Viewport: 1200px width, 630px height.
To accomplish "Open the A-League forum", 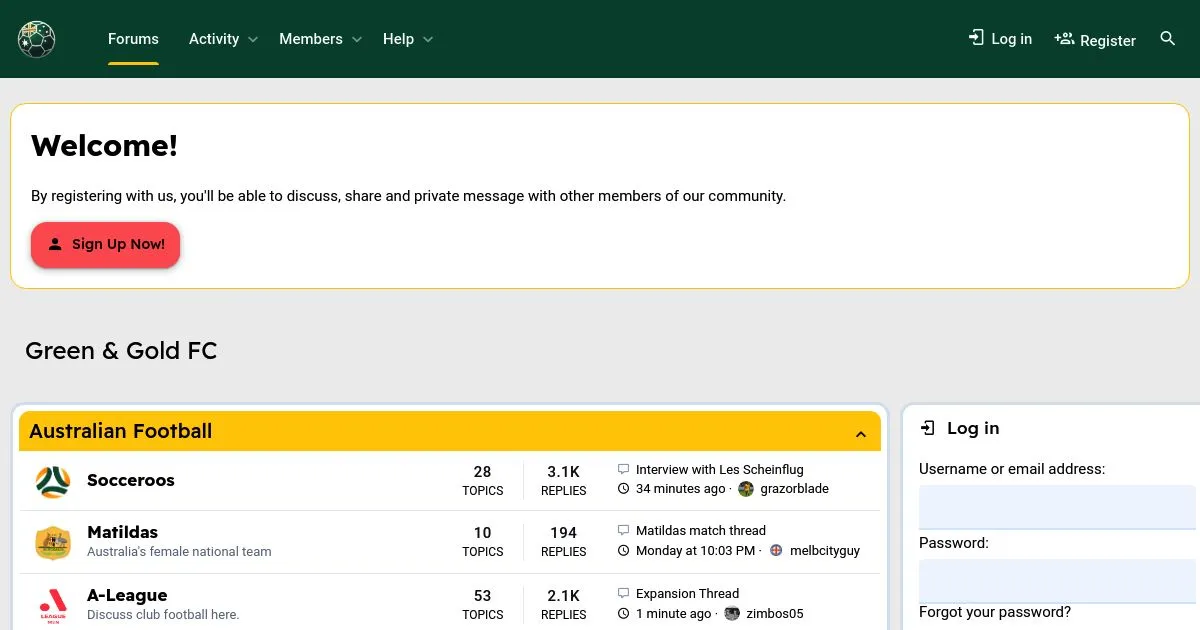I will click(x=127, y=595).
